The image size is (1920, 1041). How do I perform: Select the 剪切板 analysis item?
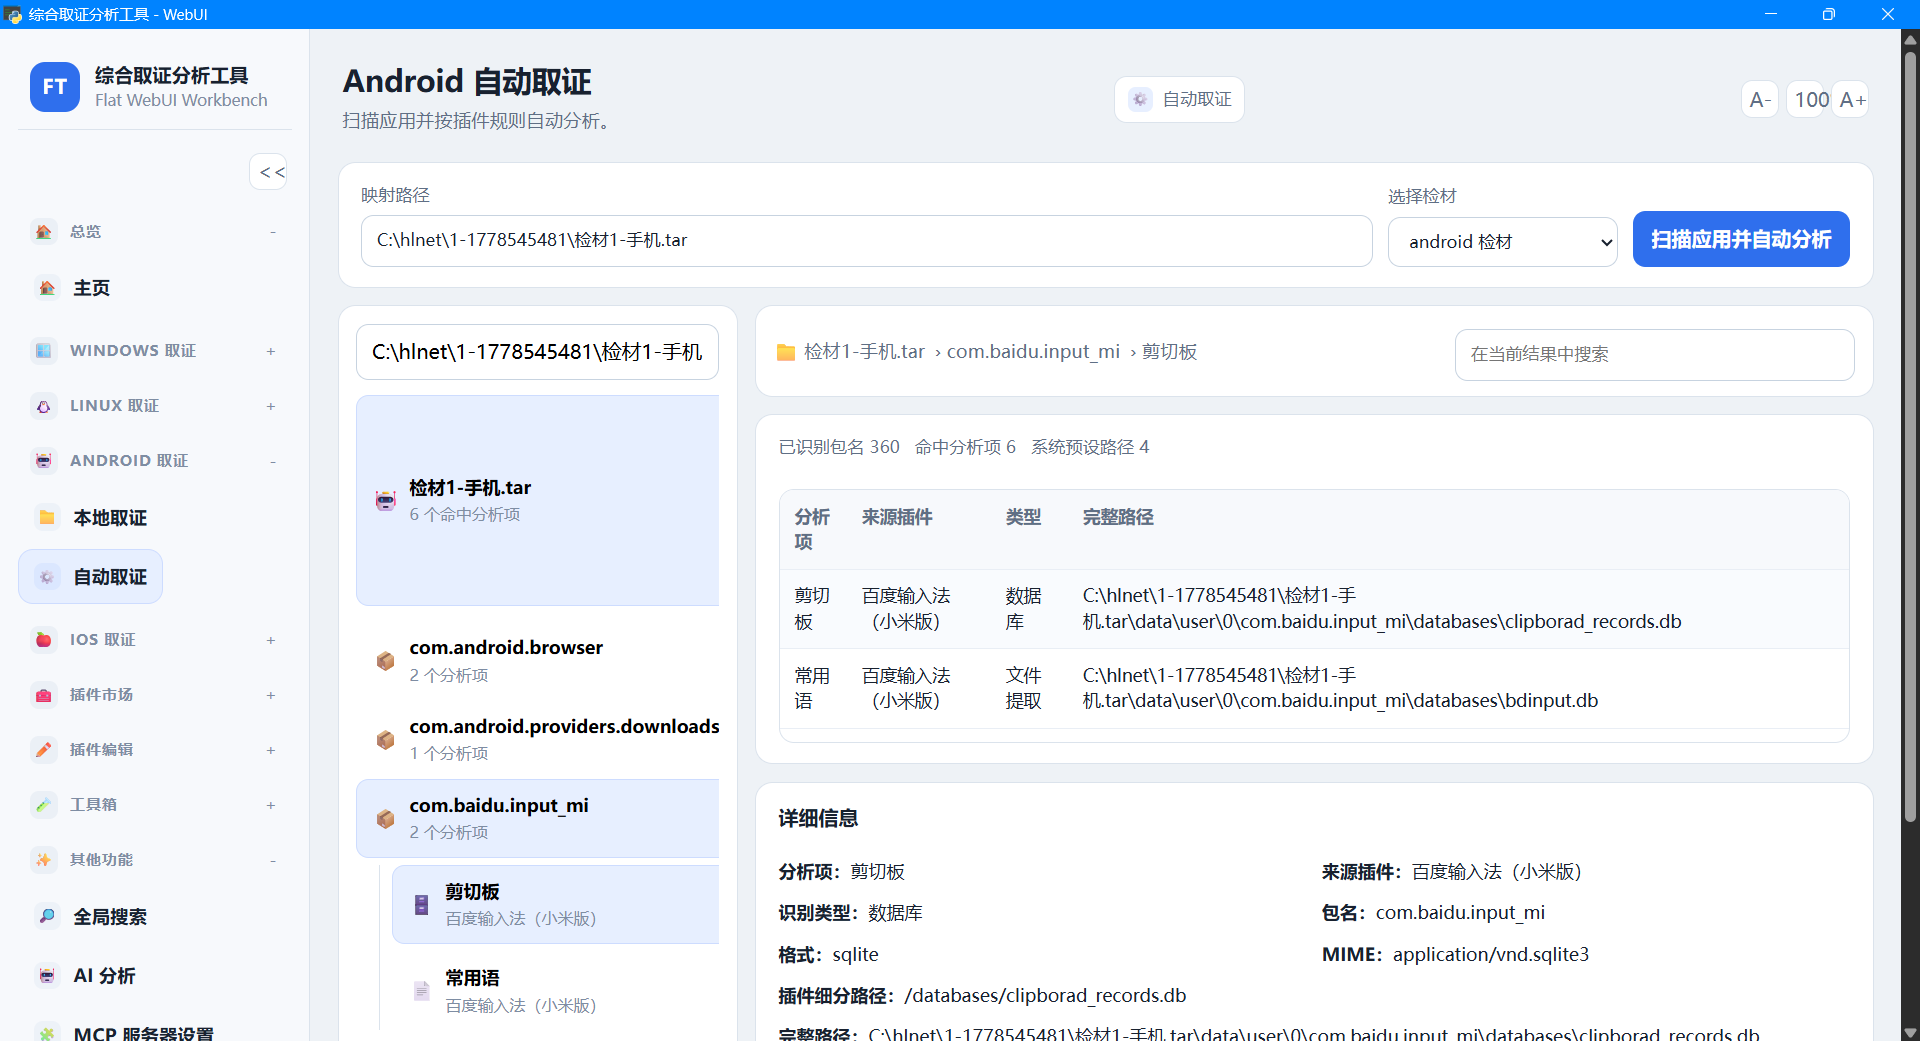[x=556, y=904]
